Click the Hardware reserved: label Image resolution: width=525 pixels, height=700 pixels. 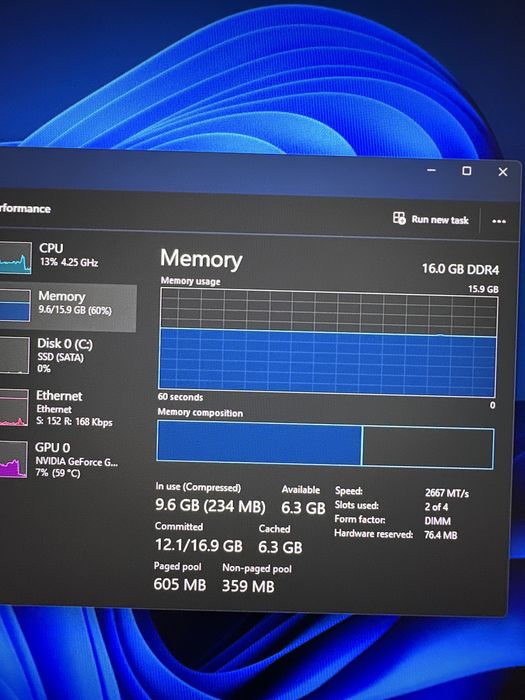point(373,533)
